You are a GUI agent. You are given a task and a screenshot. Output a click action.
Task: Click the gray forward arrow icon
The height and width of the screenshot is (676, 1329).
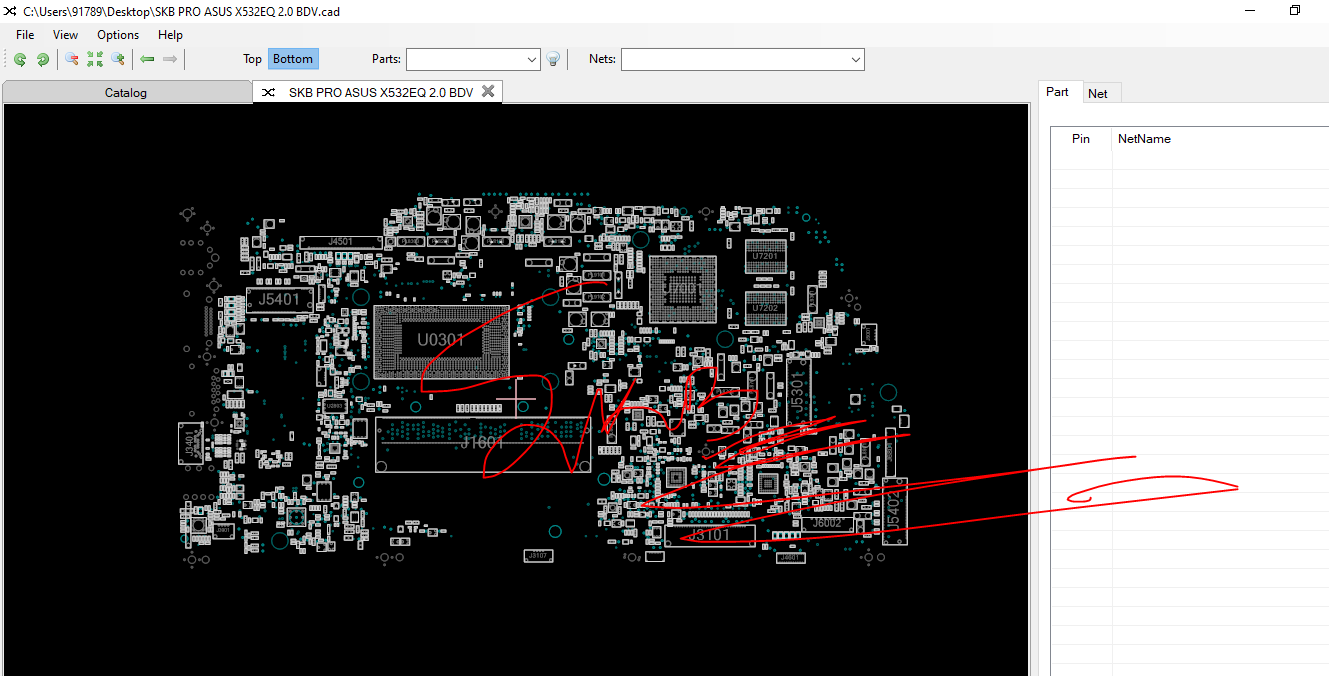pyautogui.click(x=170, y=60)
